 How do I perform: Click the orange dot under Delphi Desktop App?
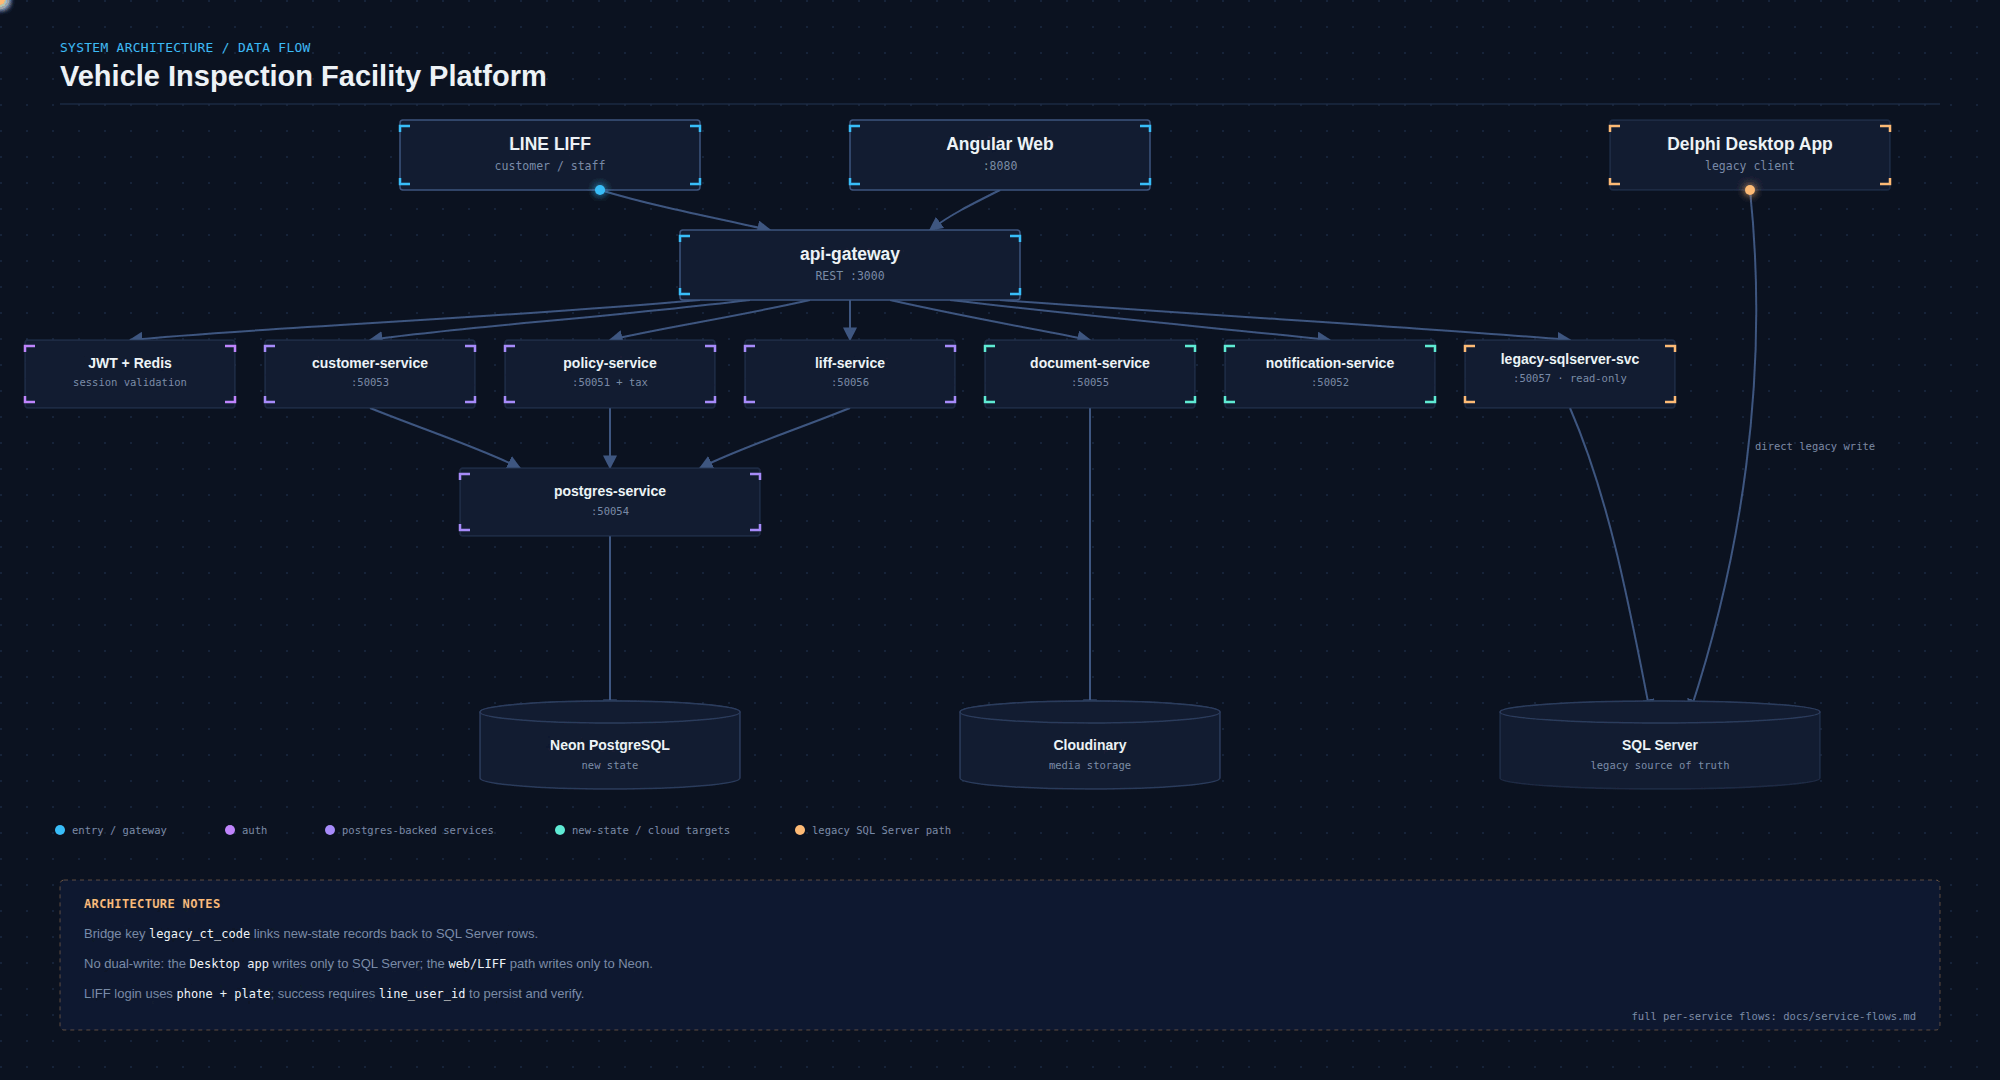(1750, 190)
